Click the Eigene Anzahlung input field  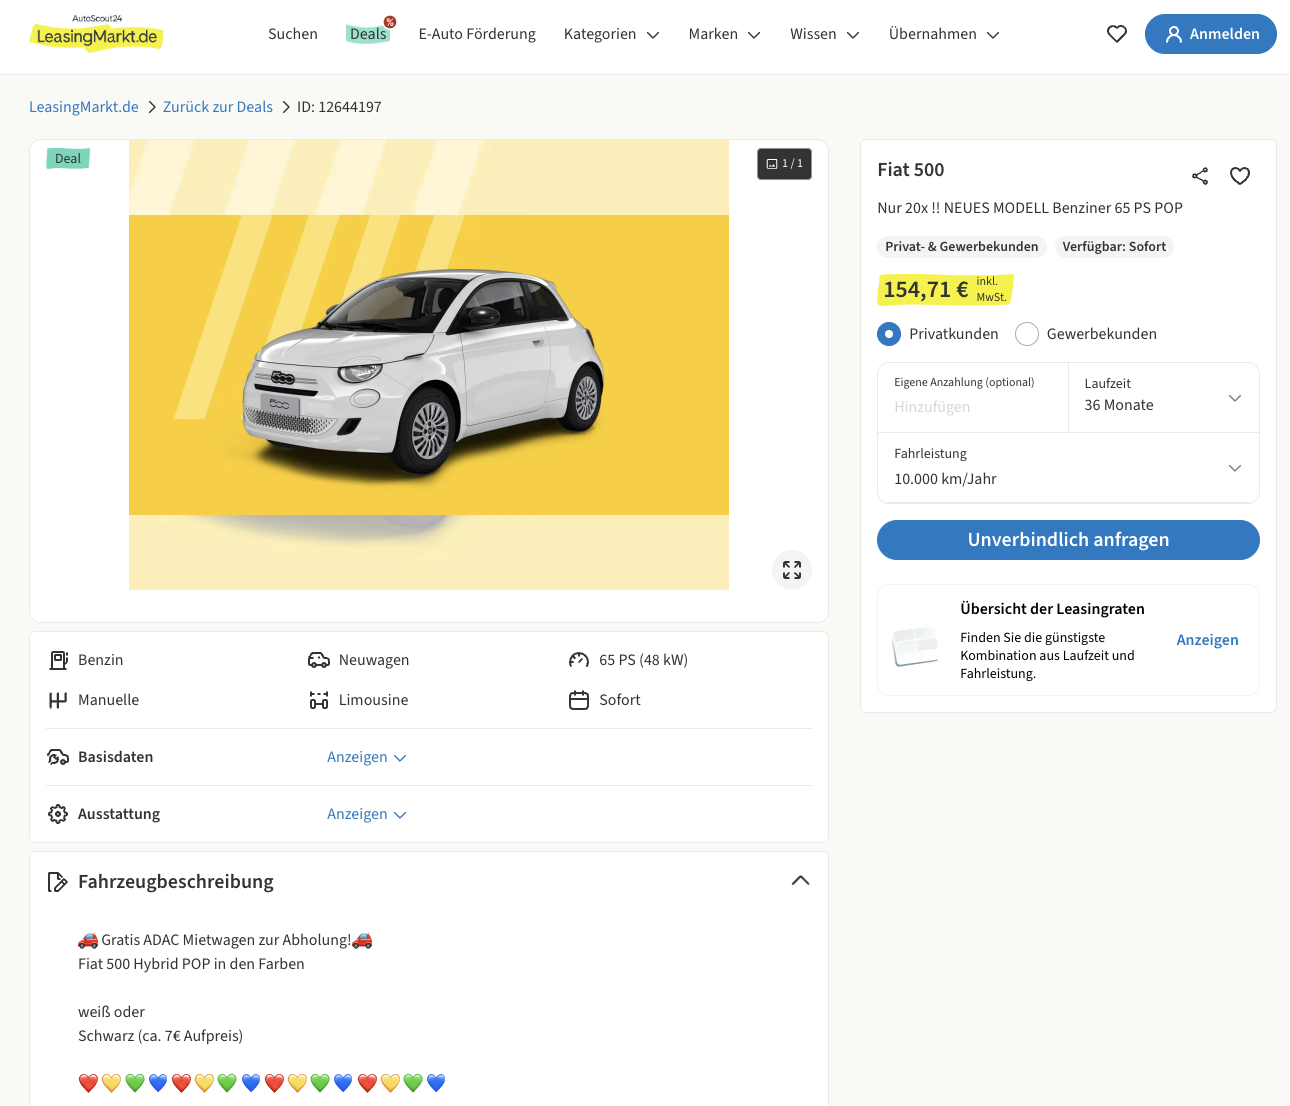pos(972,407)
